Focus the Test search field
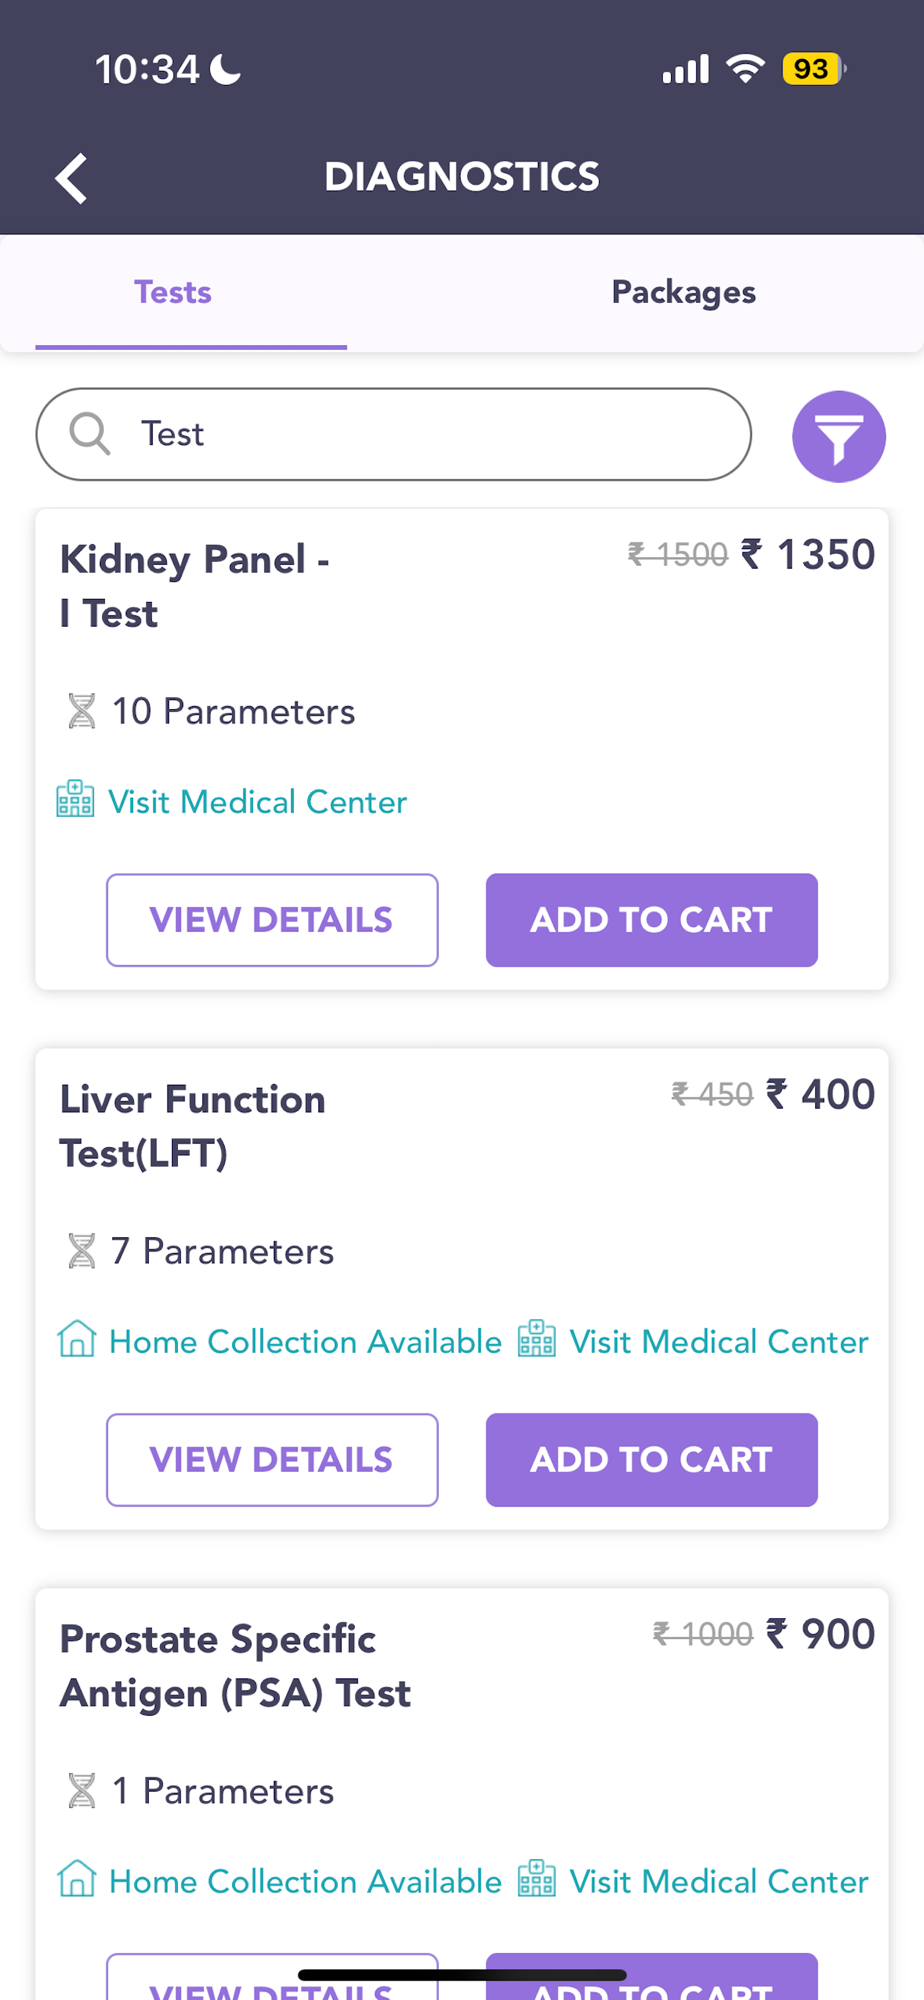Viewport: 924px width, 2000px height. 430,434
